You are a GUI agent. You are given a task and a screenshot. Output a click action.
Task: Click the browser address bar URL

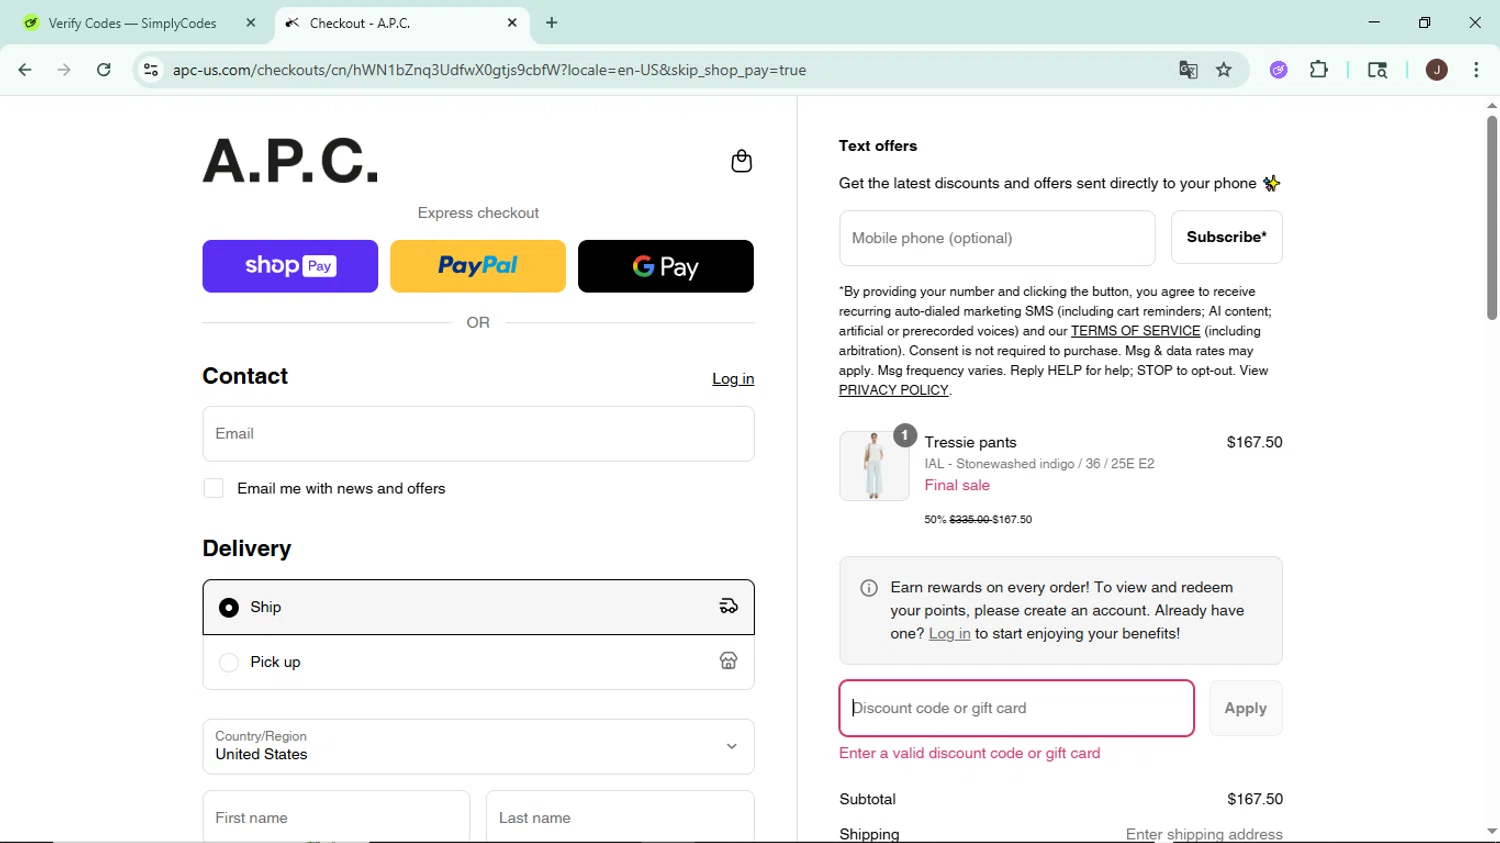pos(489,70)
